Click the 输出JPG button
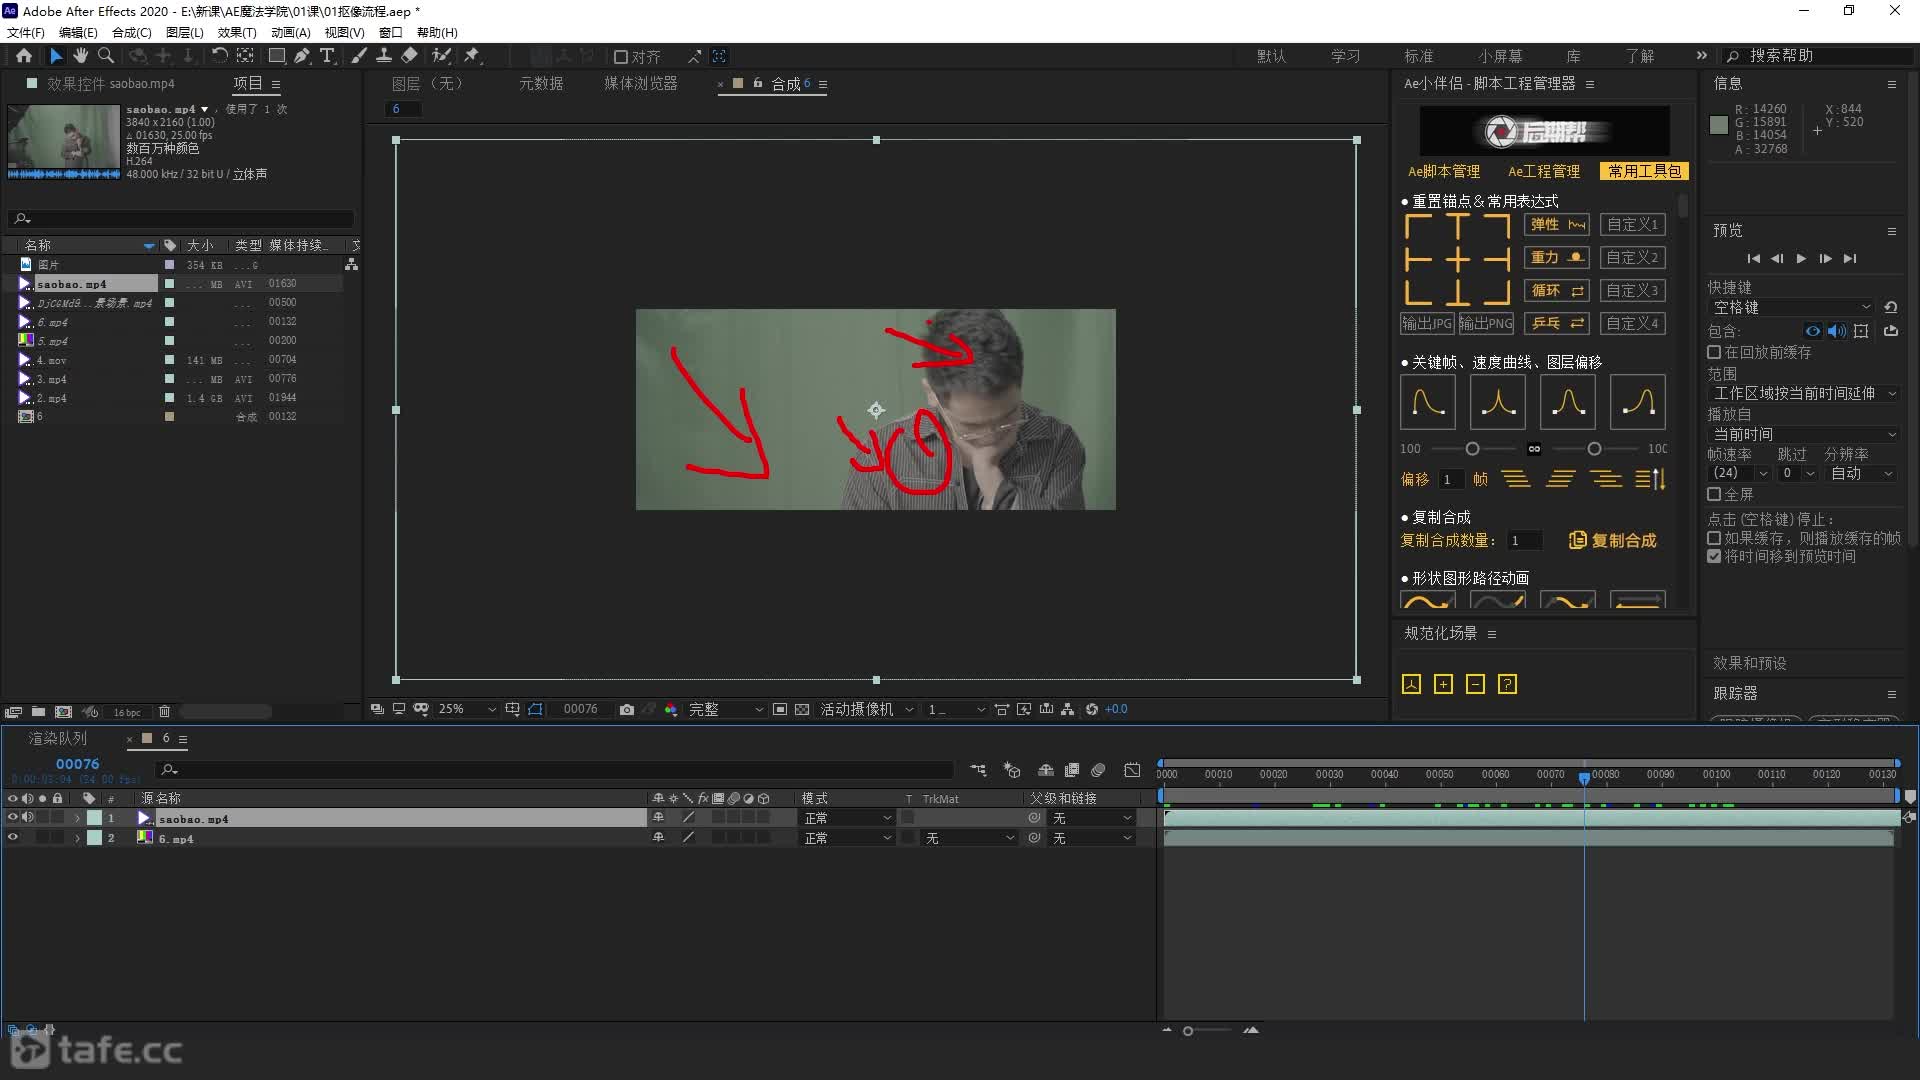Image resolution: width=1920 pixels, height=1080 pixels. [1426, 324]
